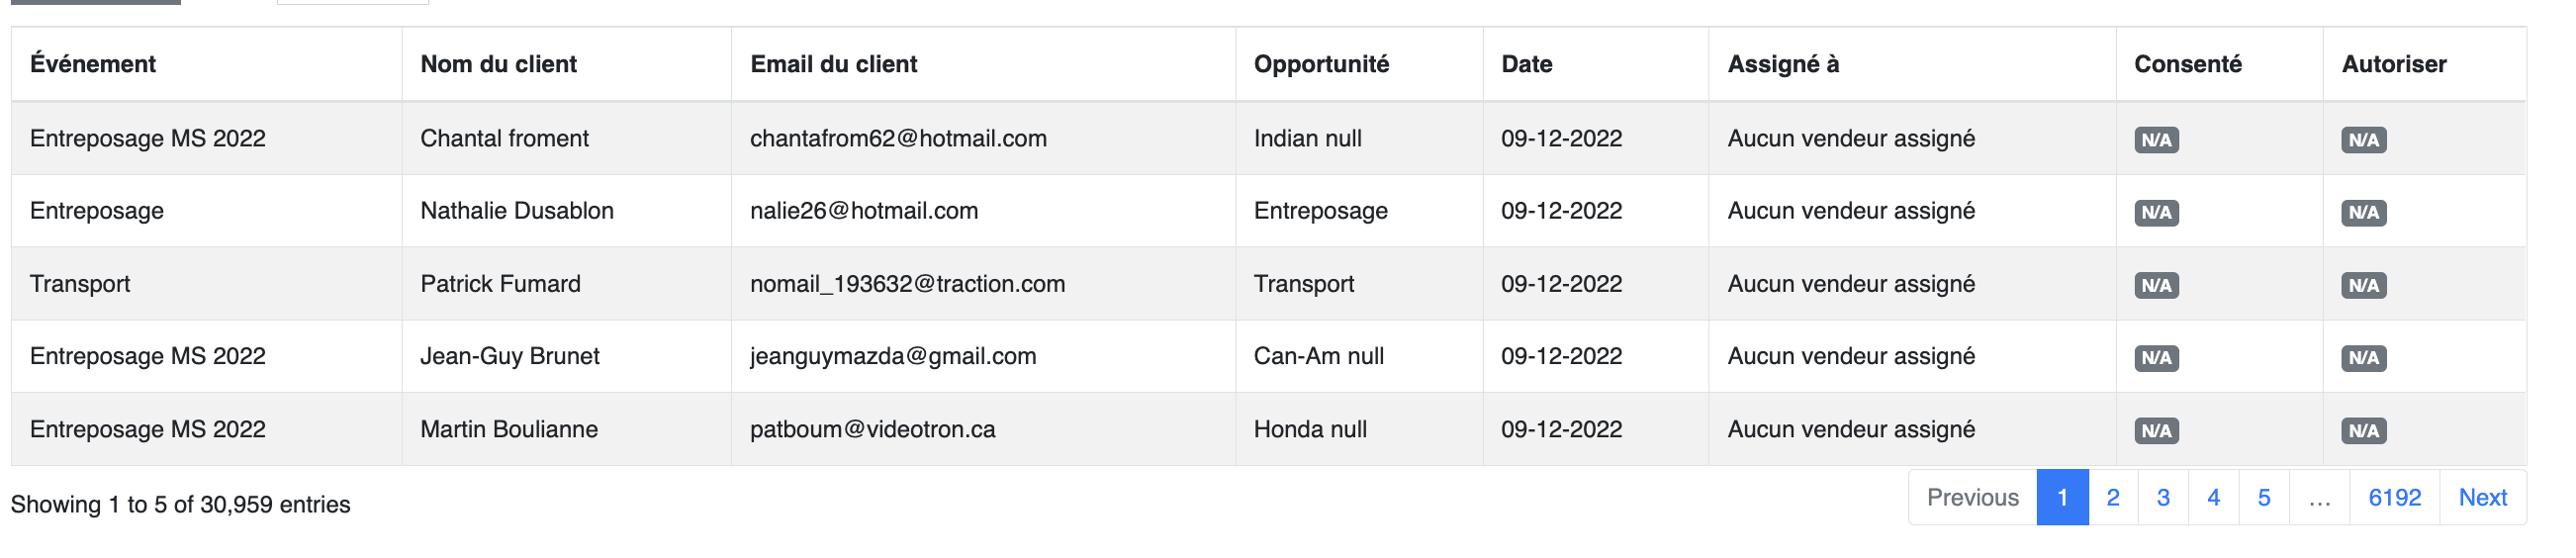
Task: Click Consenté N/A badge for Martin Boulianne
Action: (2156, 431)
